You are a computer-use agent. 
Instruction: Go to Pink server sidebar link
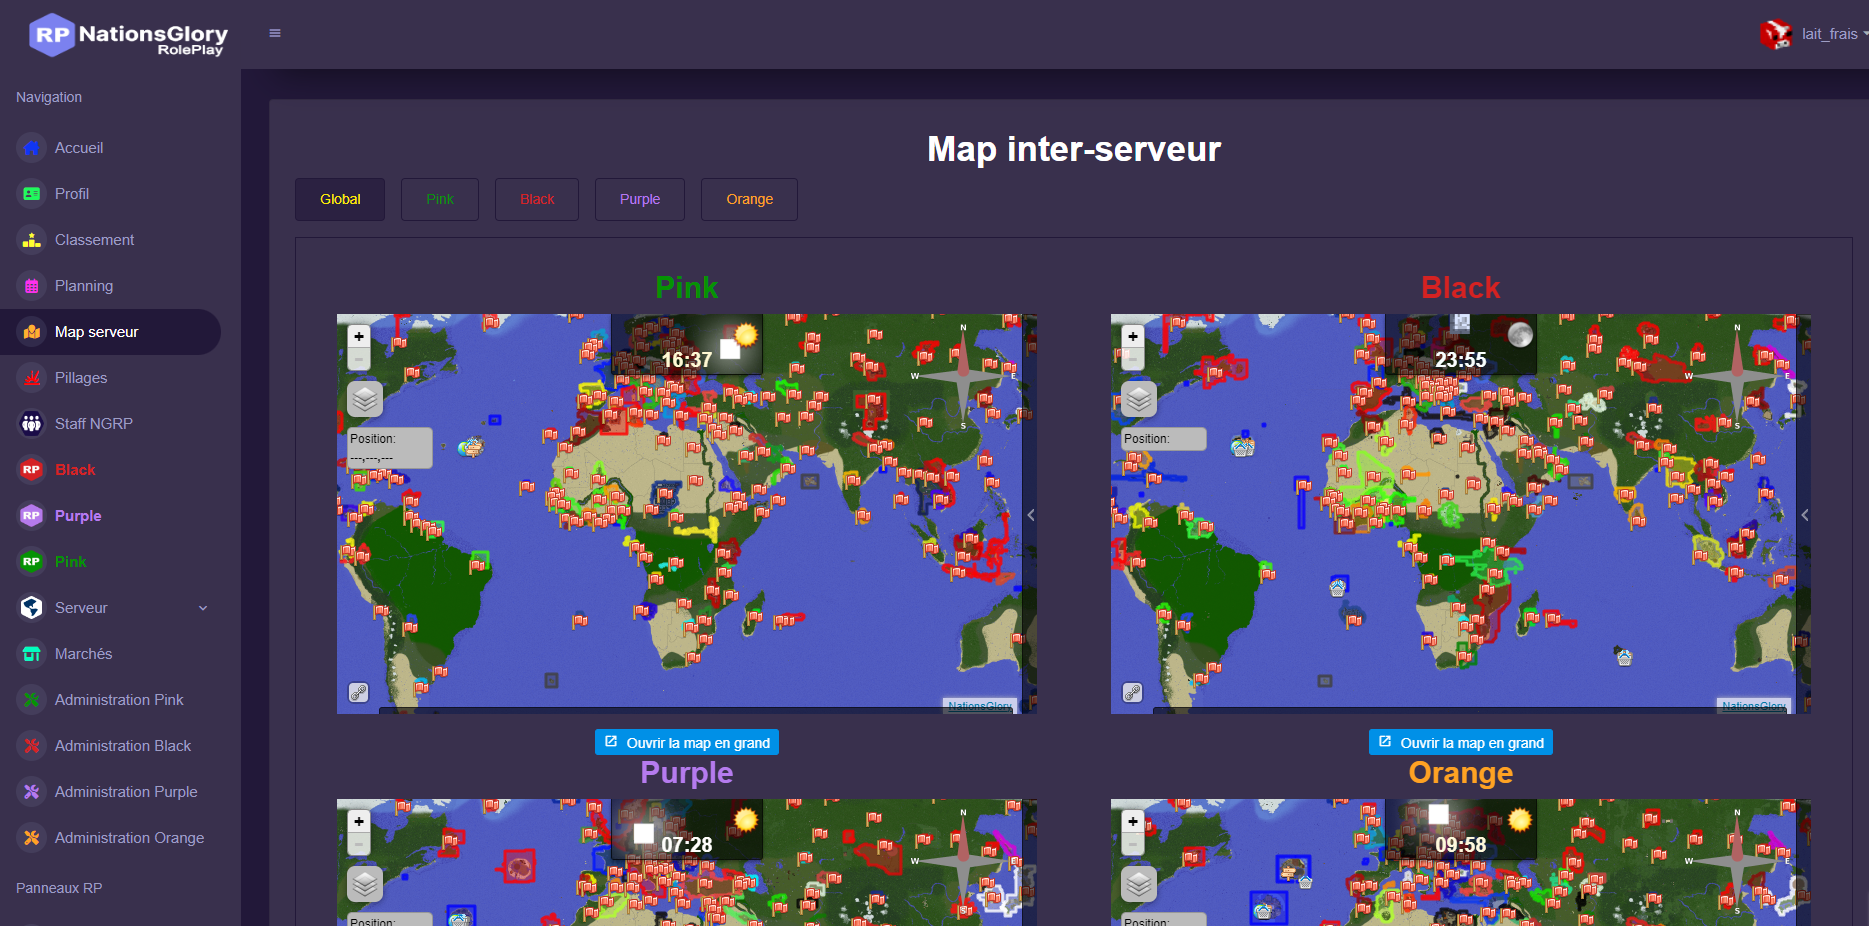click(x=70, y=562)
